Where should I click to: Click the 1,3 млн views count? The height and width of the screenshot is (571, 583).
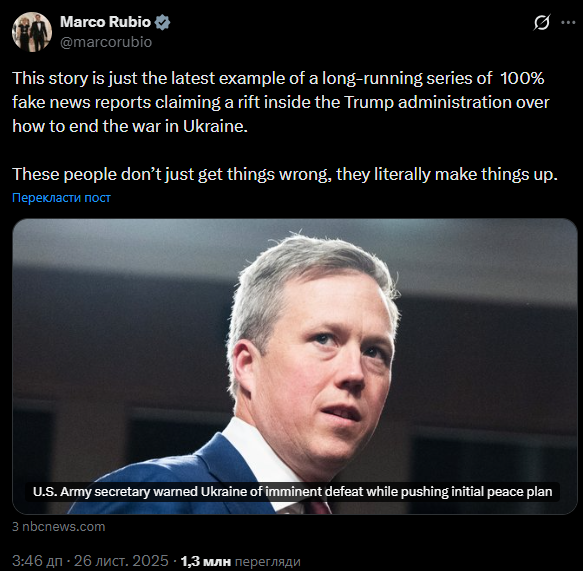[x=206, y=561]
